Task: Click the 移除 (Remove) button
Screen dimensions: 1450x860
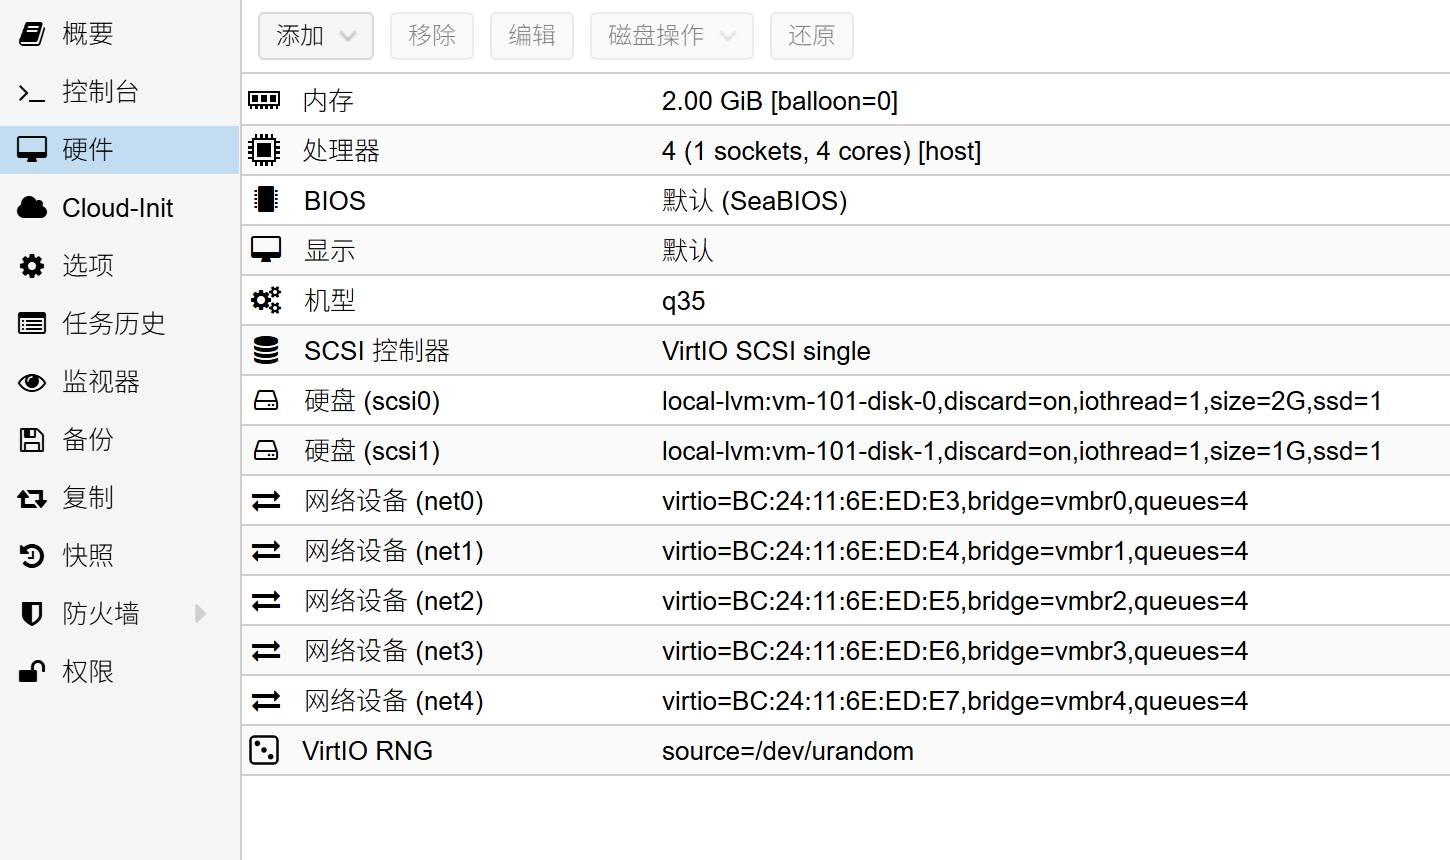Action: 432,36
